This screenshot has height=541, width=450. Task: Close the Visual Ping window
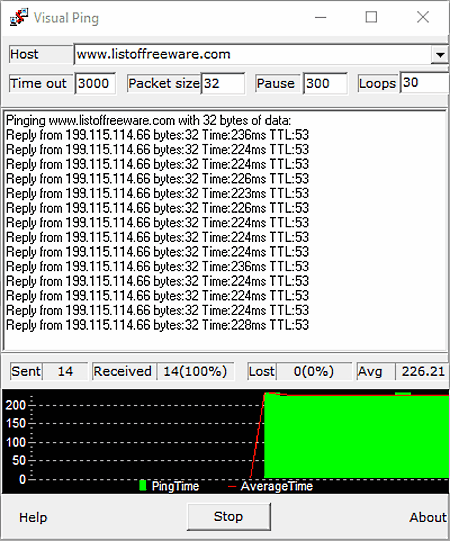point(423,17)
